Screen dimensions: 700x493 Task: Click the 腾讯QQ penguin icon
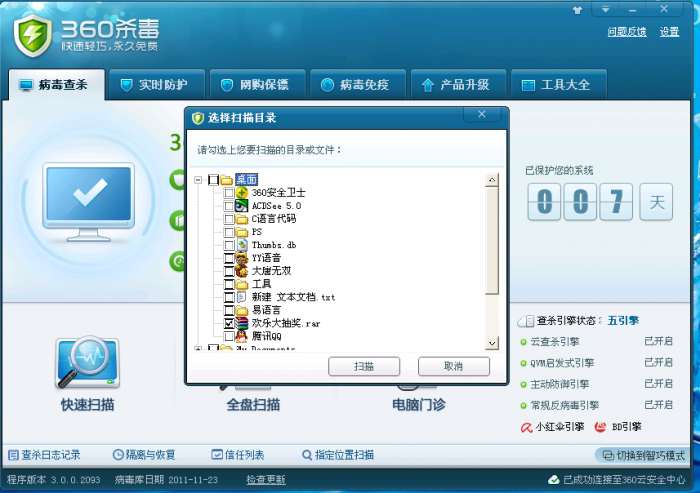click(242, 336)
